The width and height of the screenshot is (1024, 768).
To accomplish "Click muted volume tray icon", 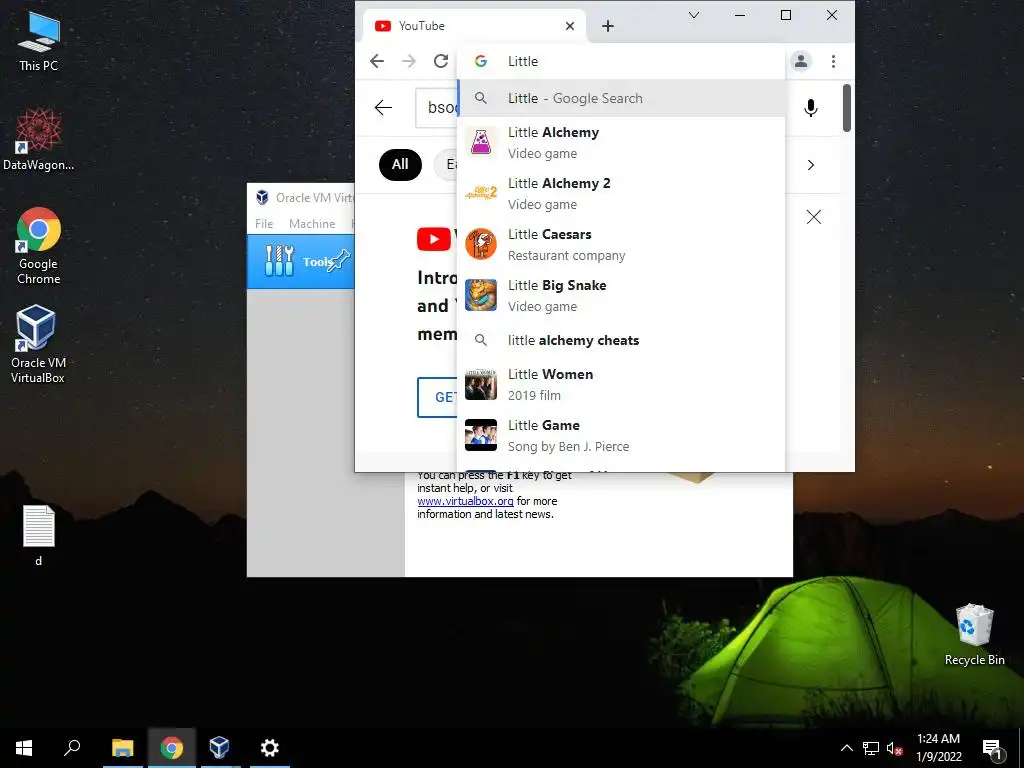I will [895, 748].
